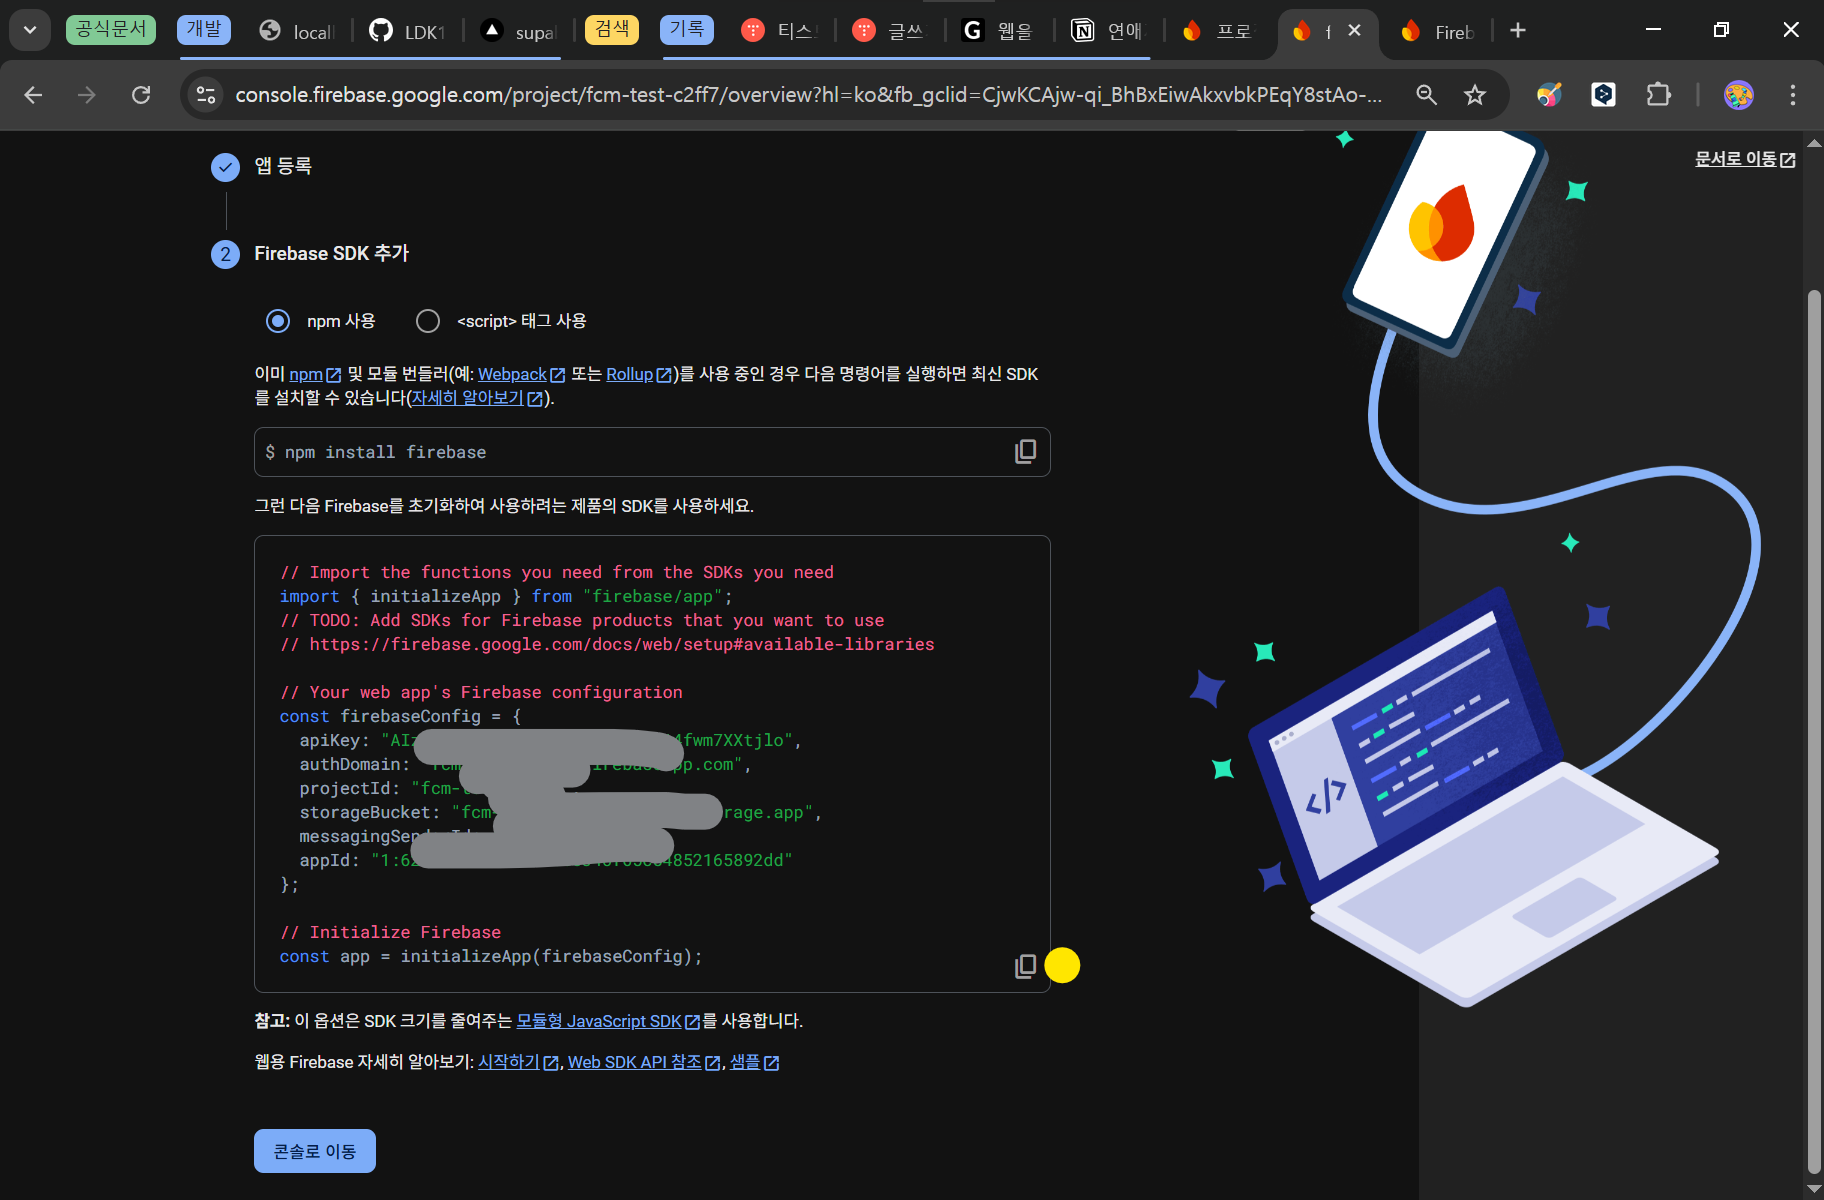Open the Rollup link

[x=639, y=374]
